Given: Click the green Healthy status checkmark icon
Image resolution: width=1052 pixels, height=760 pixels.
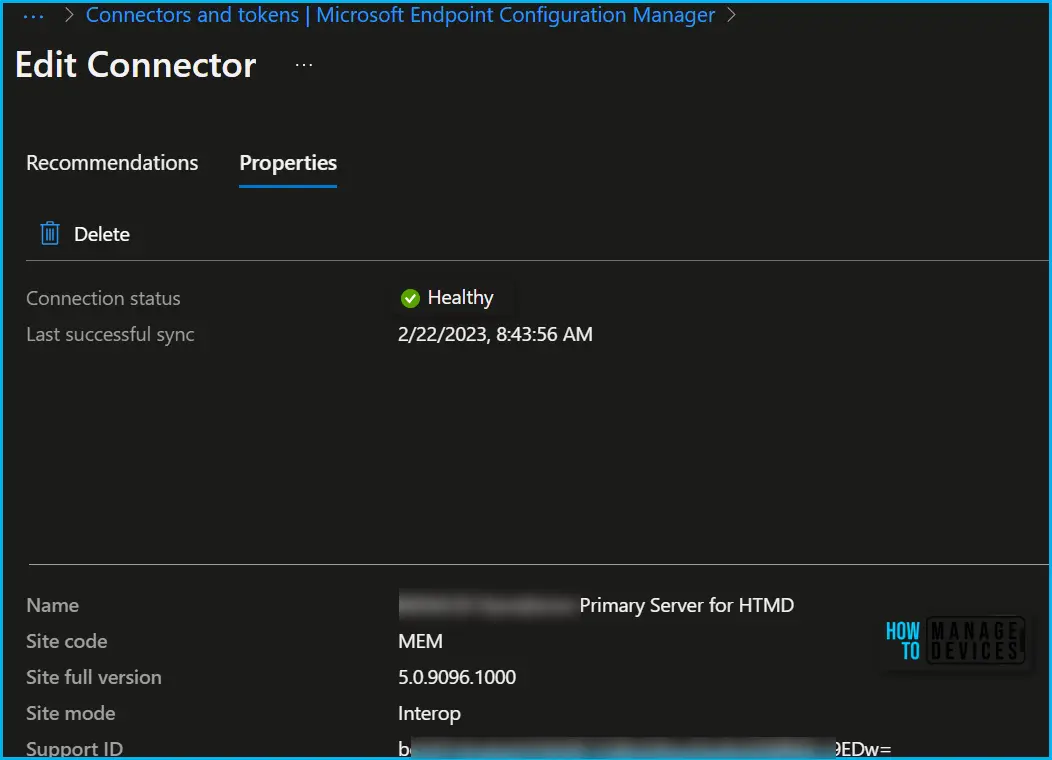Looking at the screenshot, I should coord(410,298).
